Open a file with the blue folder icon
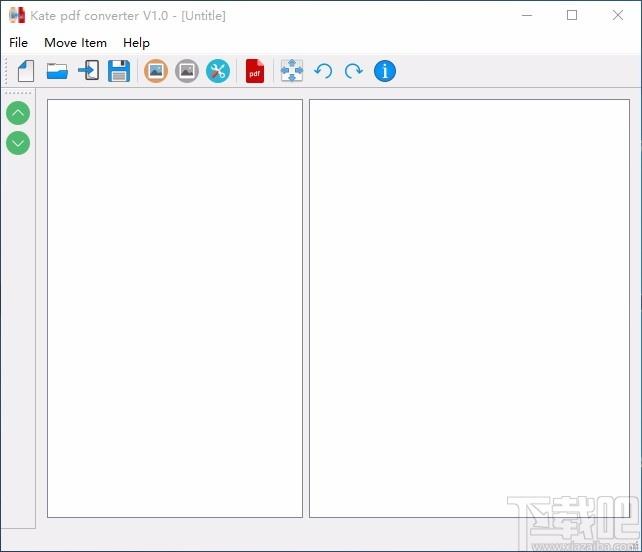This screenshot has width=642, height=552. [x=57, y=71]
